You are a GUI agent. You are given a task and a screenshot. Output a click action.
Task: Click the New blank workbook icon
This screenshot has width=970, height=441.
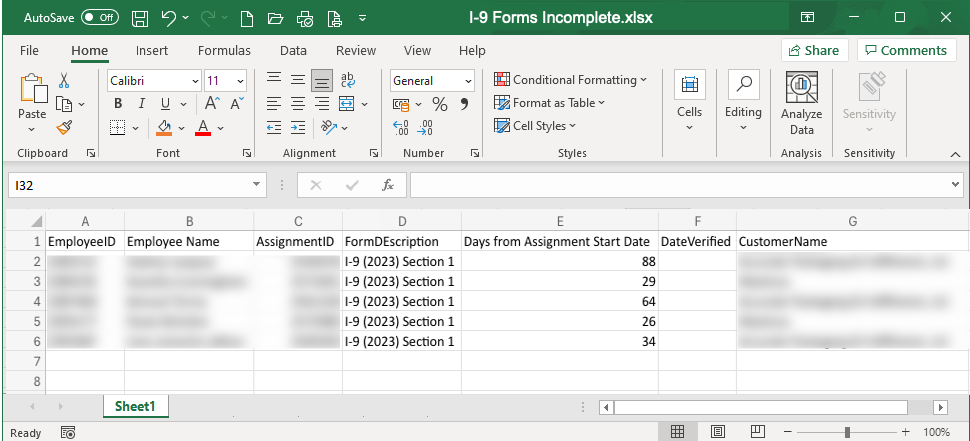tap(247, 19)
